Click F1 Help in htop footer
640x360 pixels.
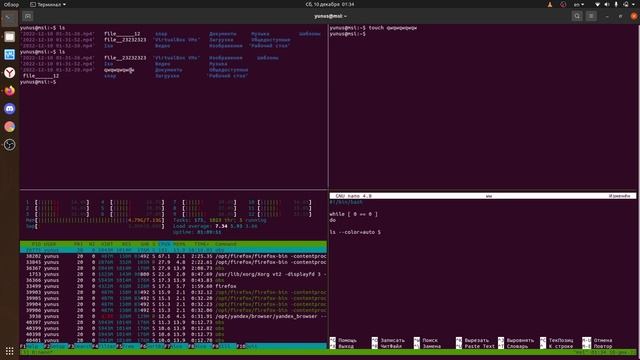(x=31, y=346)
